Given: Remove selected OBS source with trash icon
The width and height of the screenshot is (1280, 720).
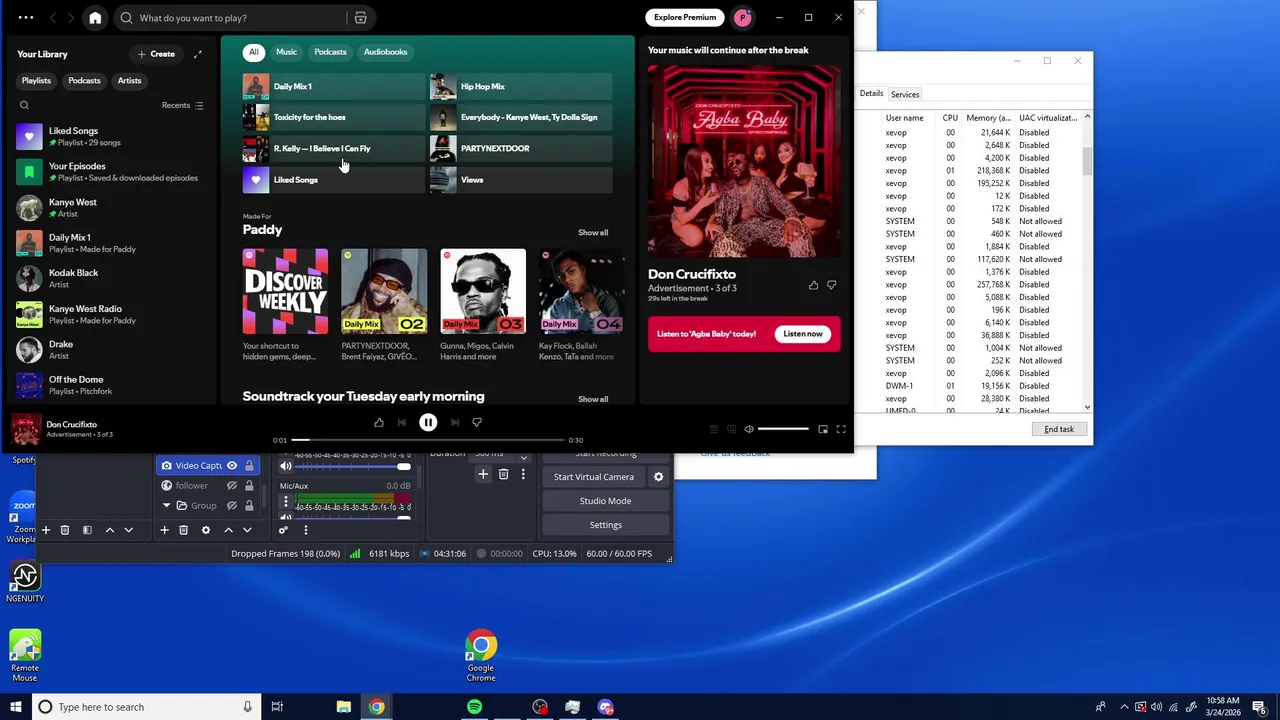Looking at the screenshot, I should point(183,530).
